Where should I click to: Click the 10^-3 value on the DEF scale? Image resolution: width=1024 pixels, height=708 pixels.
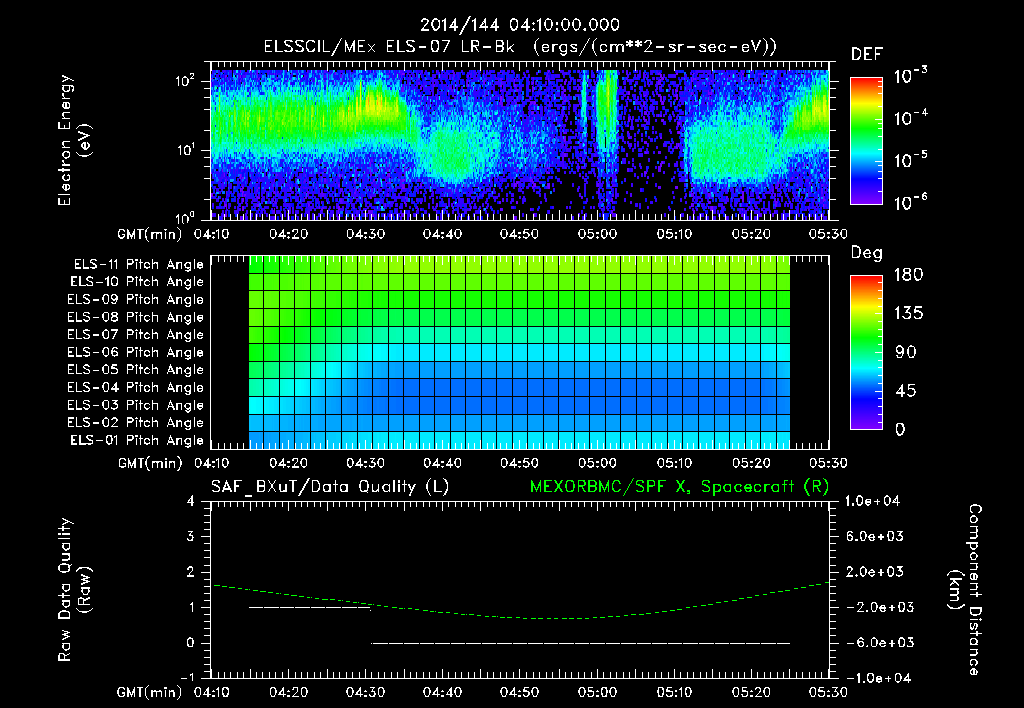910,75
